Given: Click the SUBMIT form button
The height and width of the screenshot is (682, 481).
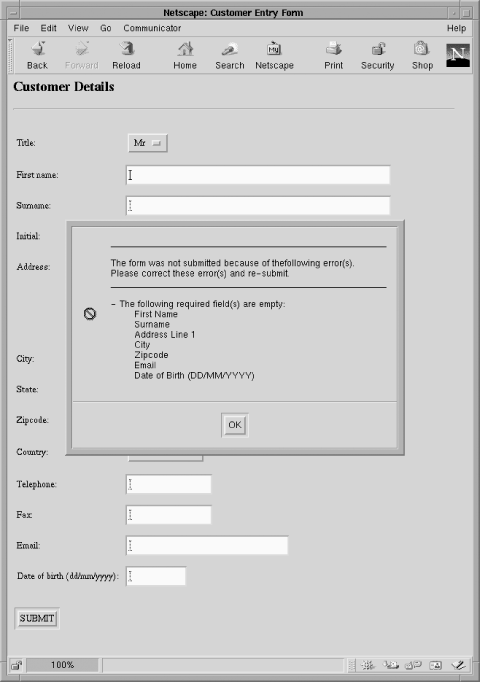Looking at the screenshot, I should 37,618.
